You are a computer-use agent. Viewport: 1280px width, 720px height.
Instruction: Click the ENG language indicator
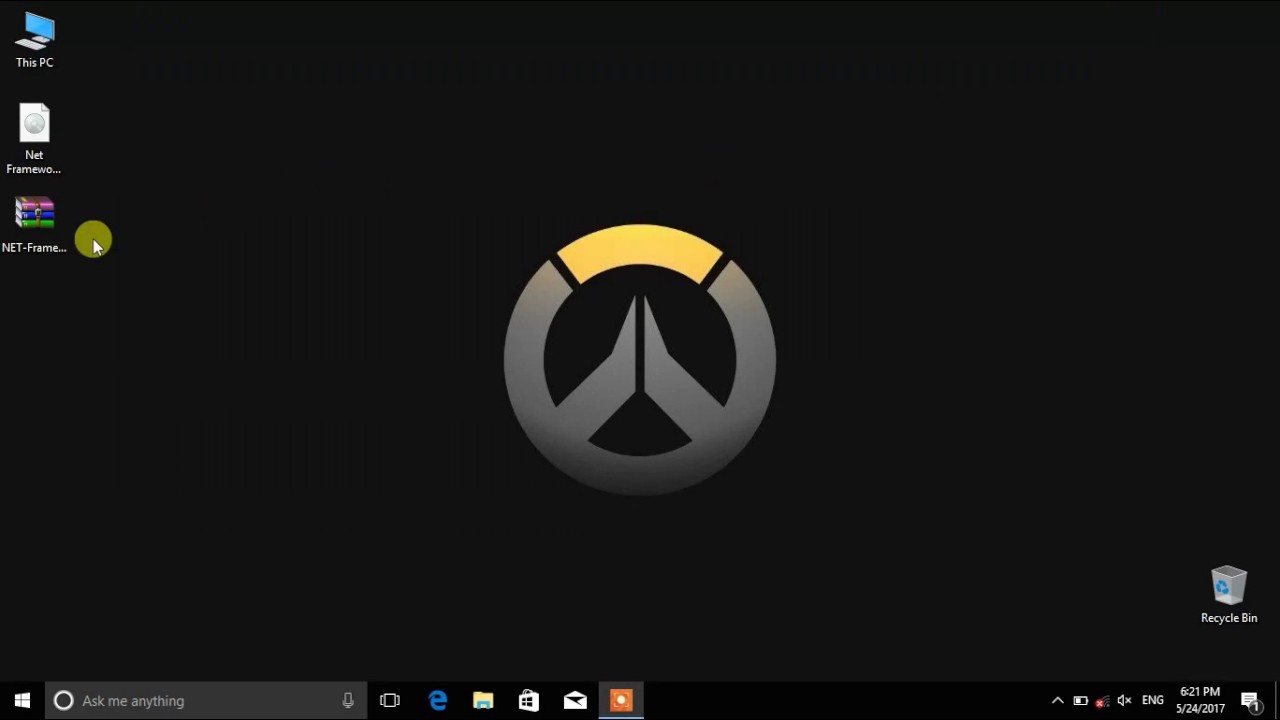pos(1153,701)
